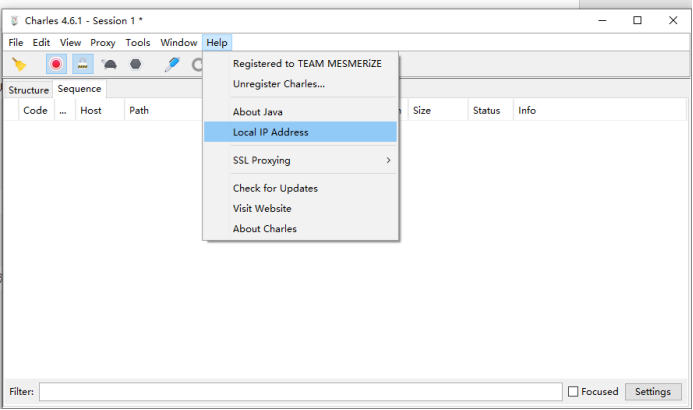
Task: Choose Unregister Charles... from Help menu
Action: click(301, 84)
